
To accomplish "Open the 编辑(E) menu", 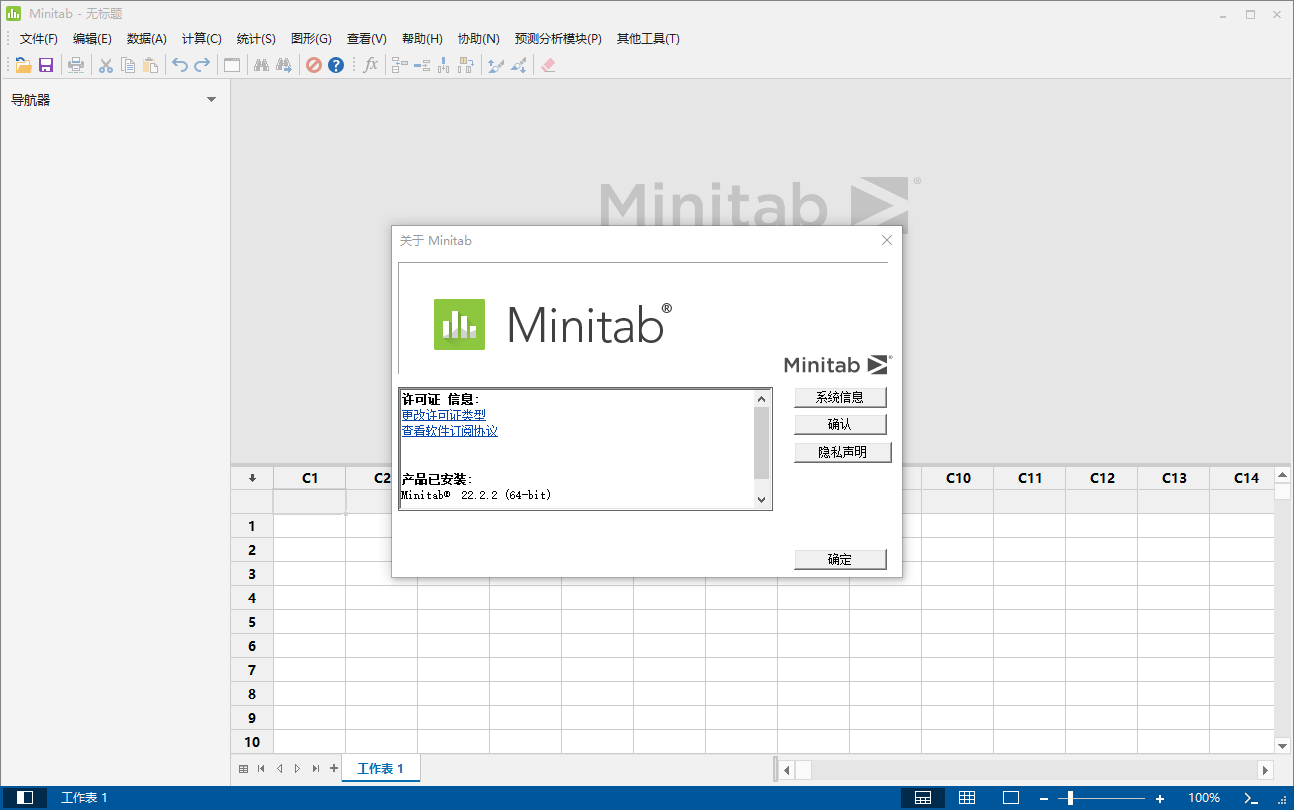I will click(92, 39).
